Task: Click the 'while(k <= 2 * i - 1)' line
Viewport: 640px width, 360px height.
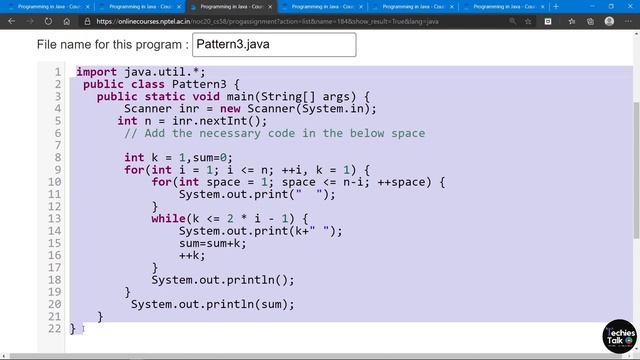Action: 230,219
